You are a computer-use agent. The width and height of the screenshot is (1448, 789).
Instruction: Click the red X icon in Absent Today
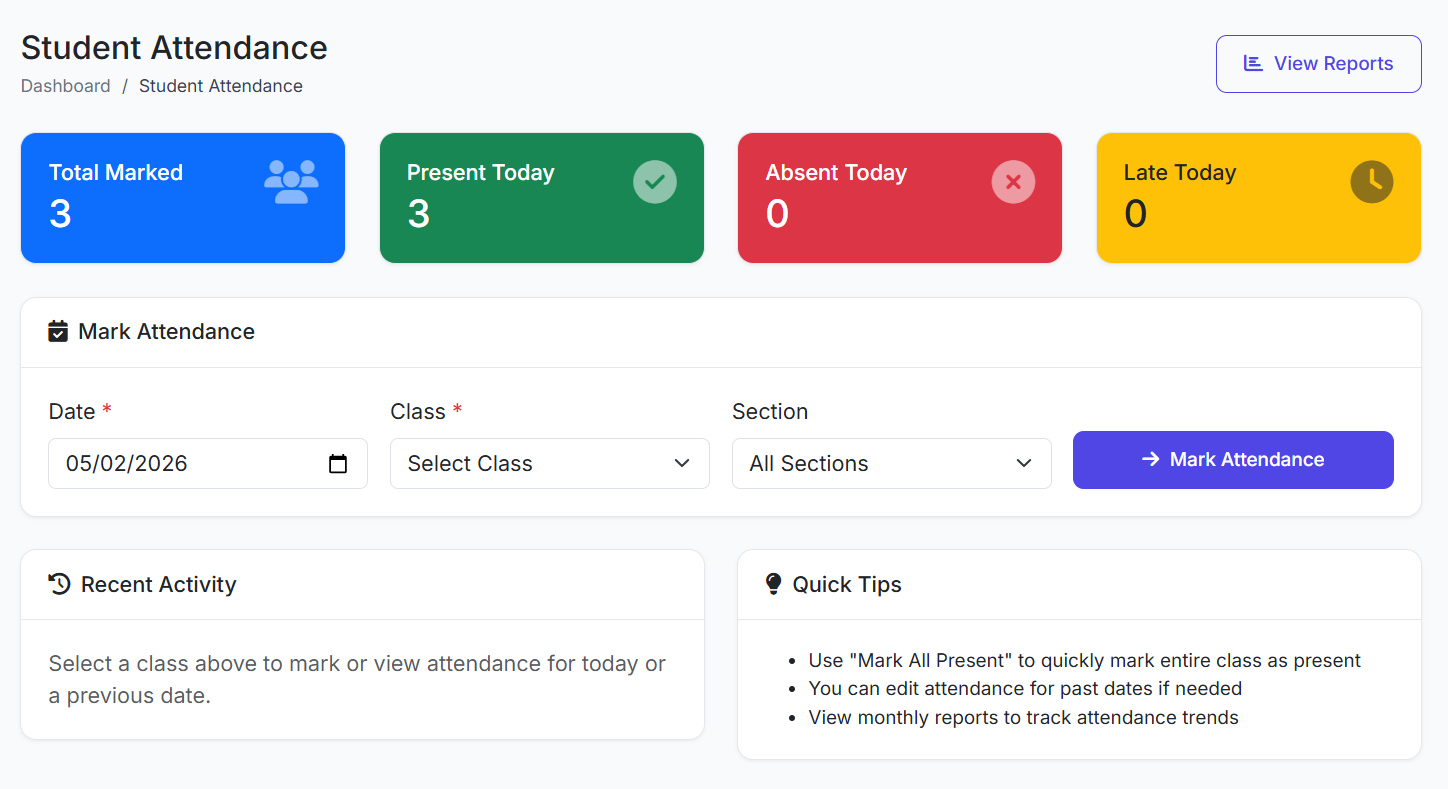click(1013, 182)
